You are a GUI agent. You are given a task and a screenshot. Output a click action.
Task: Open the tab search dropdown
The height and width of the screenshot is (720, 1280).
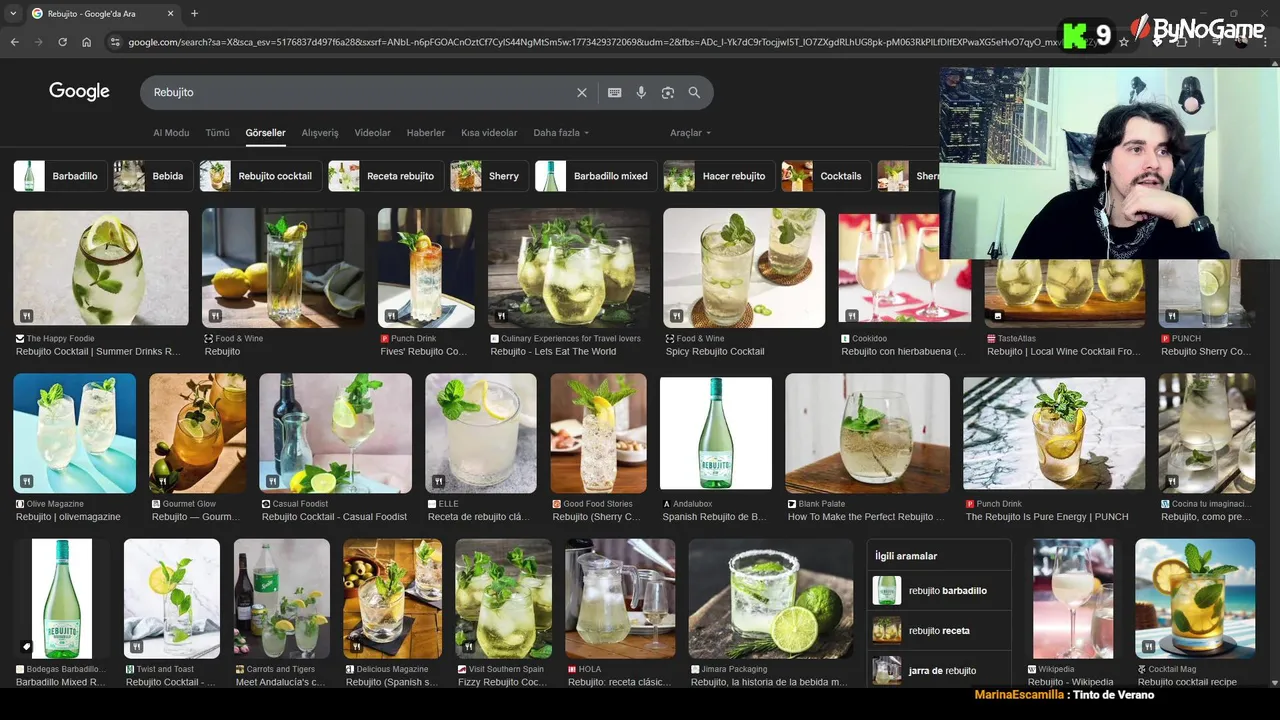[12, 13]
